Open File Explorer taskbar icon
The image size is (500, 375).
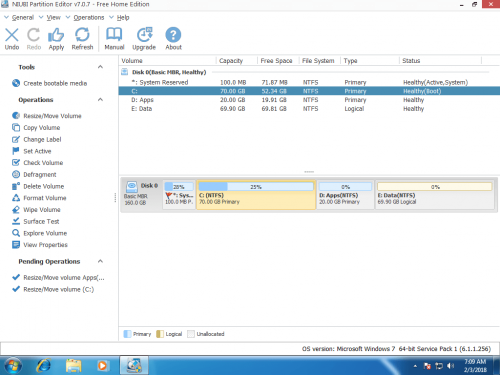[x=74, y=366]
